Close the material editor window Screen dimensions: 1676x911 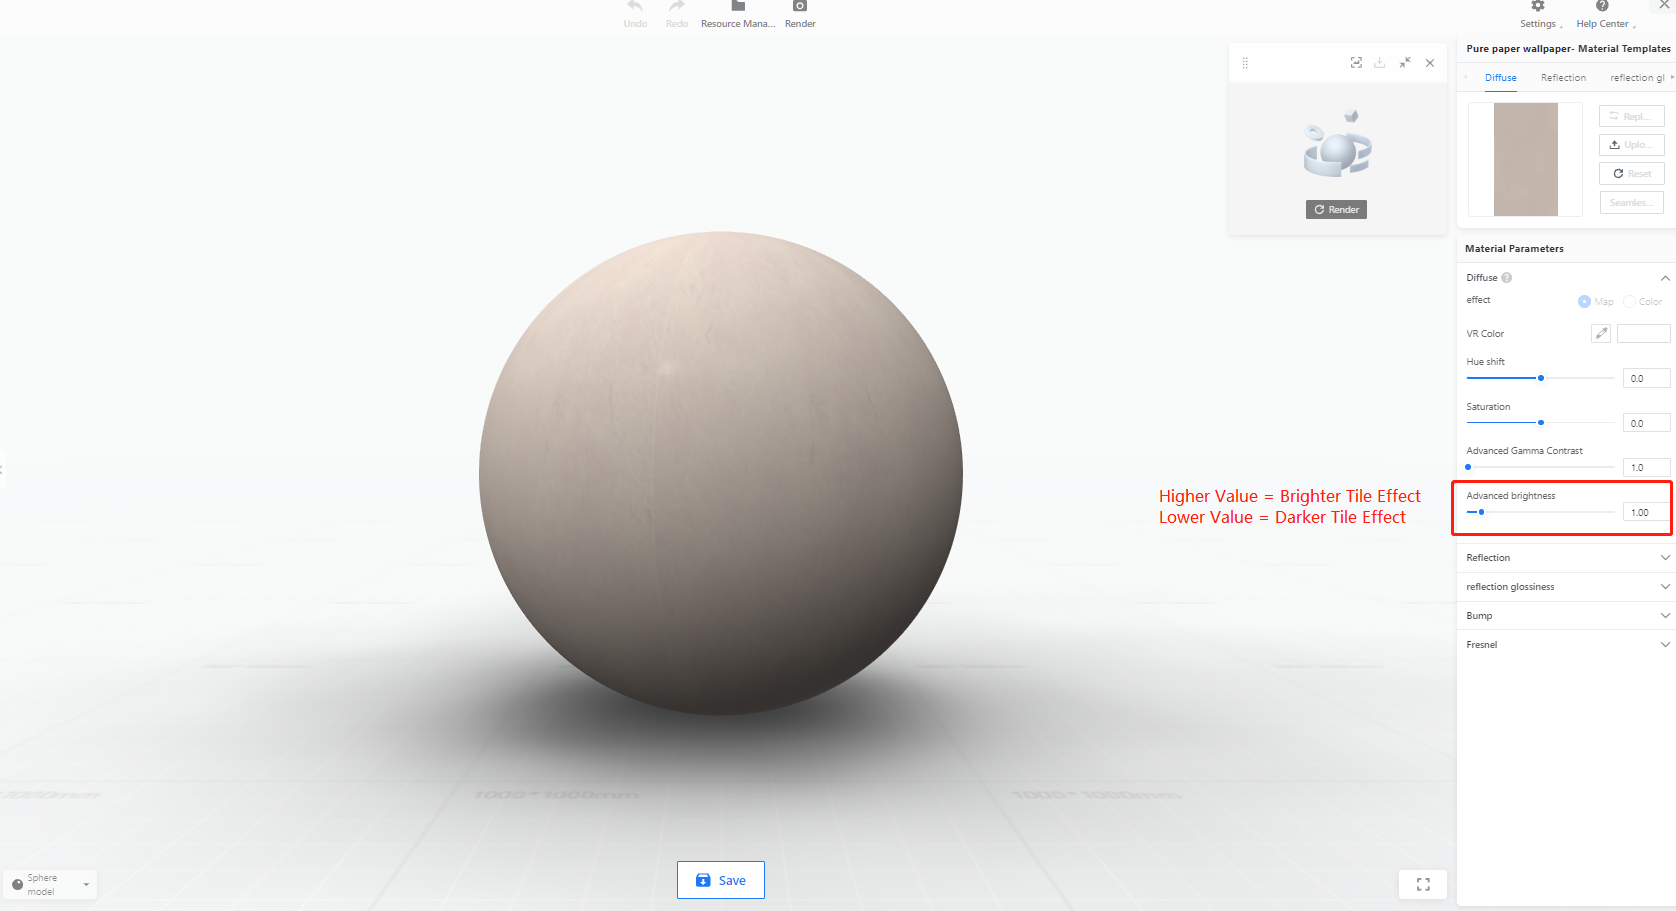click(1665, 5)
